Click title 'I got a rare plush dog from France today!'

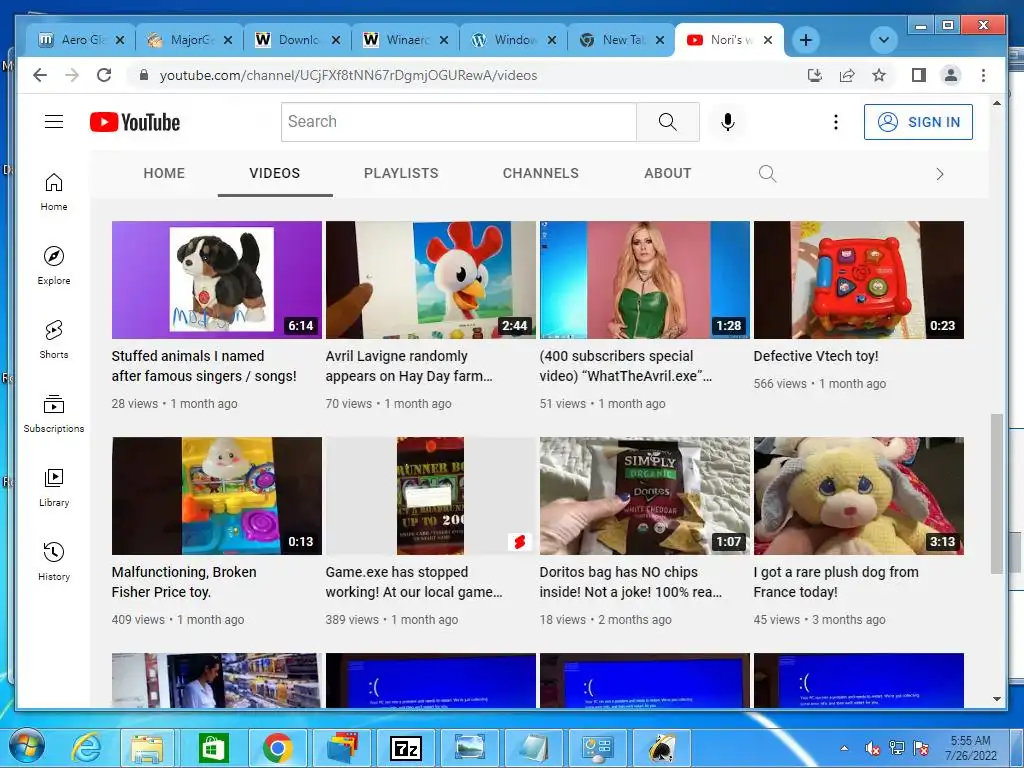pos(836,582)
